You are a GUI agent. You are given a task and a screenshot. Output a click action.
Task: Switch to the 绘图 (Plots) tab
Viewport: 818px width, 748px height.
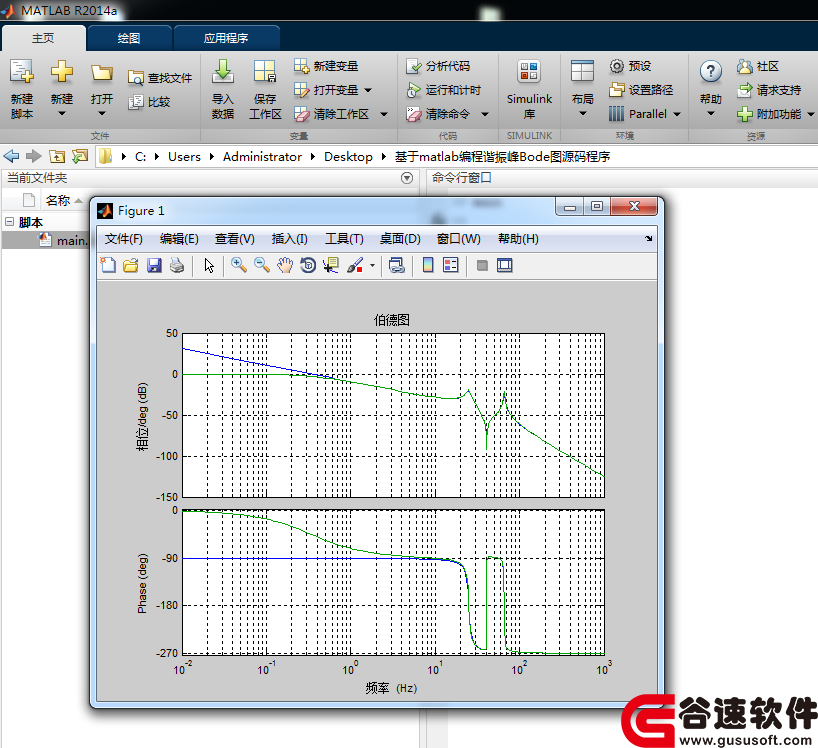click(129, 38)
